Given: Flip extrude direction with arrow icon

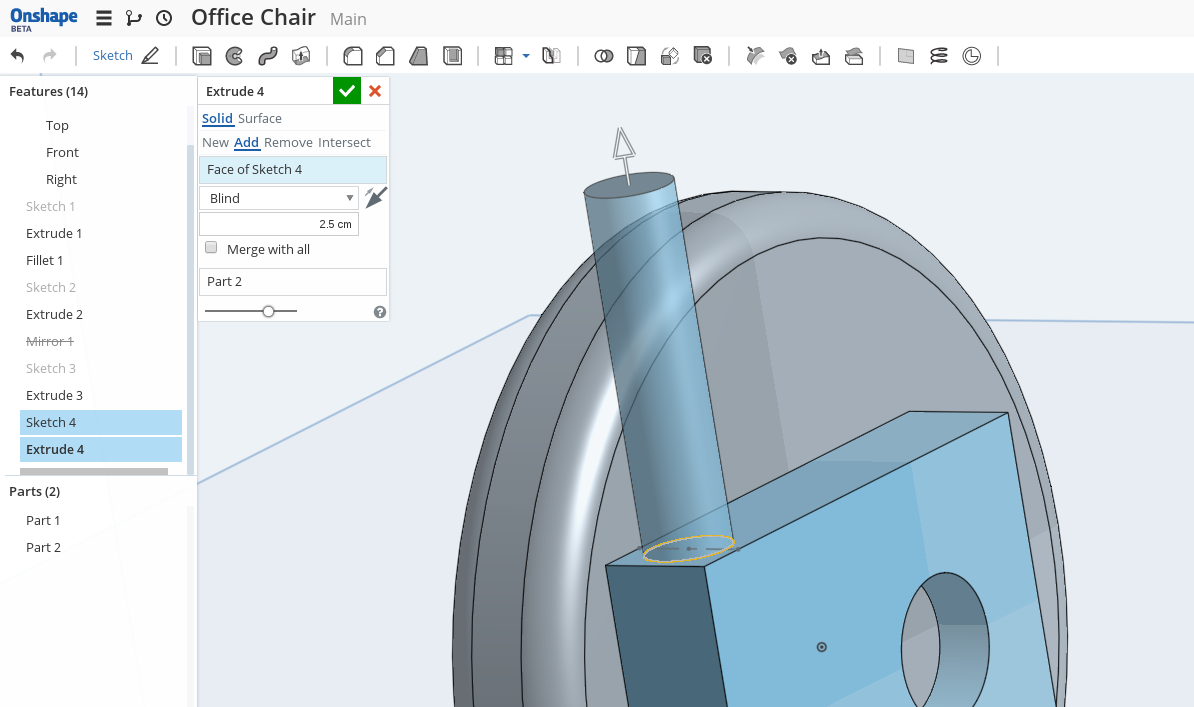Looking at the screenshot, I should pos(375,197).
